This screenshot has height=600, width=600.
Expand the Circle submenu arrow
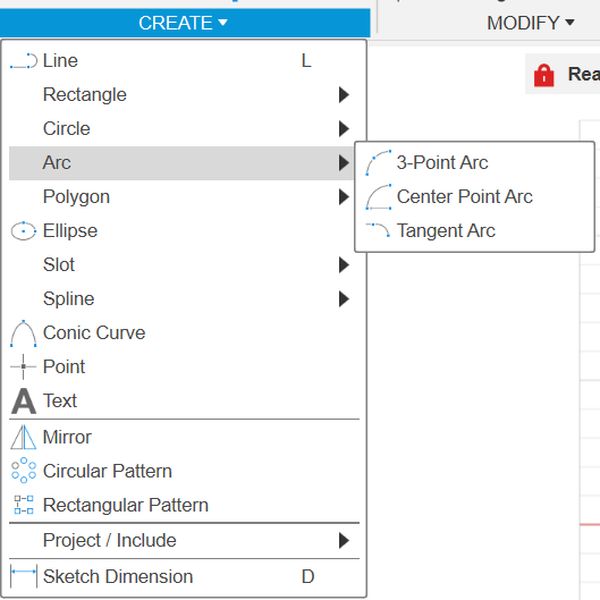point(344,129)
